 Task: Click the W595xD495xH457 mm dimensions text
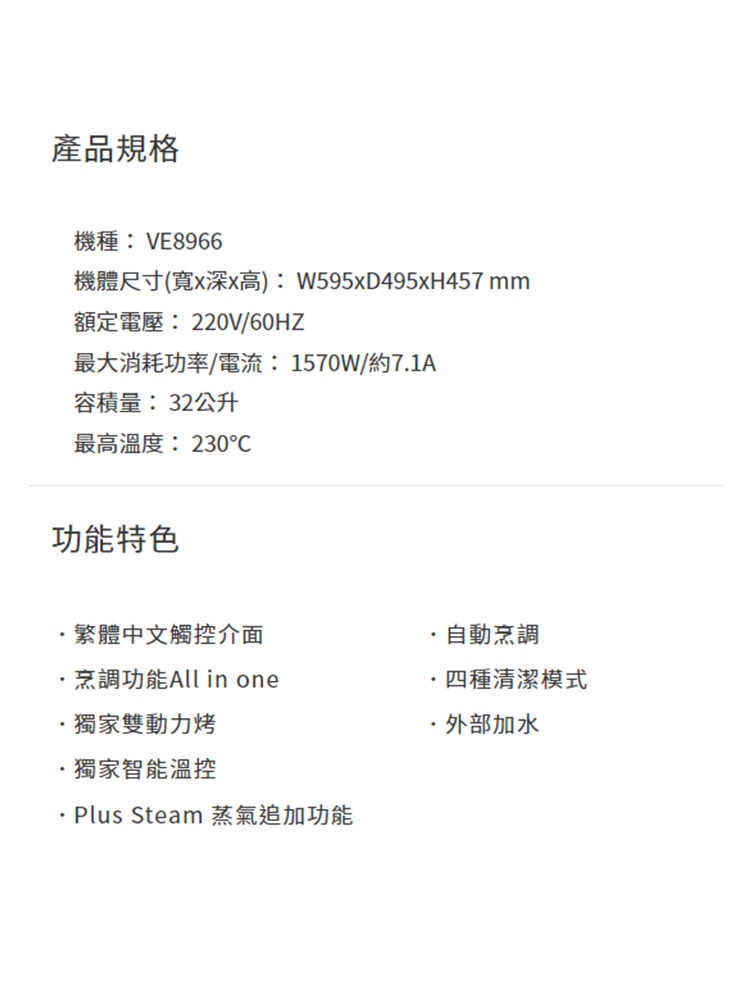[413, 281]
